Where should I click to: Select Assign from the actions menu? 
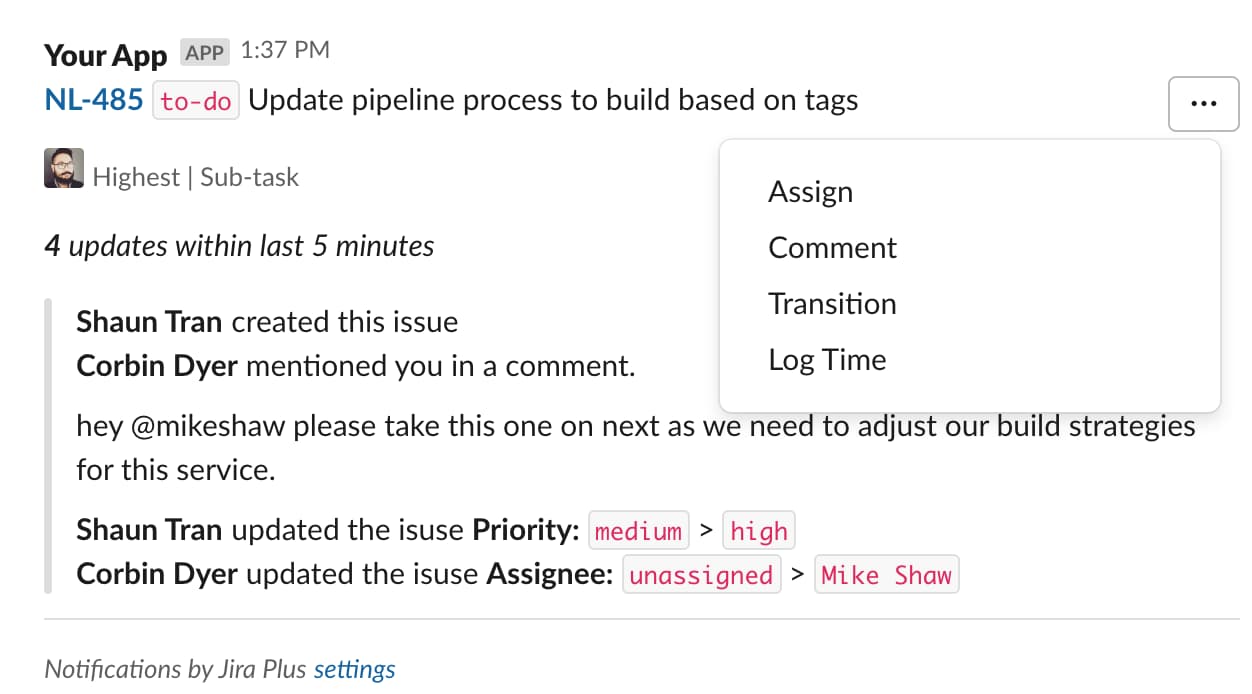coord(810,192)
